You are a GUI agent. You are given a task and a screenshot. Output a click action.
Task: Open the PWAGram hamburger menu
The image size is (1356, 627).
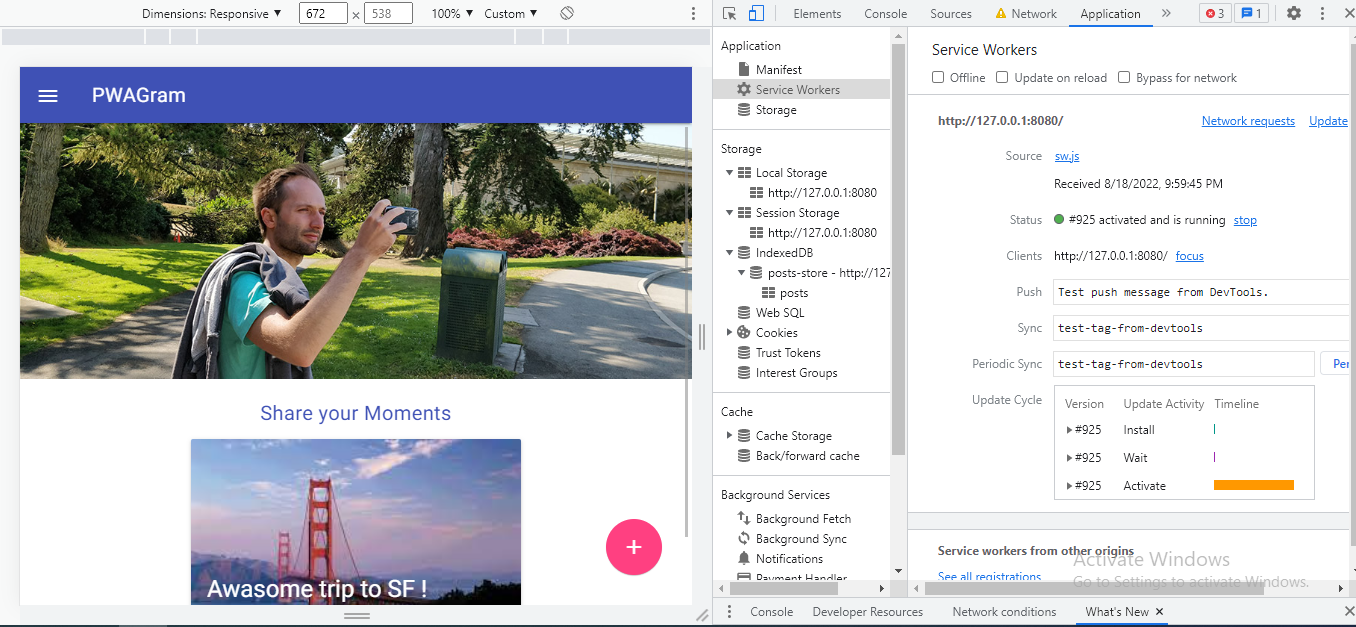48,96
